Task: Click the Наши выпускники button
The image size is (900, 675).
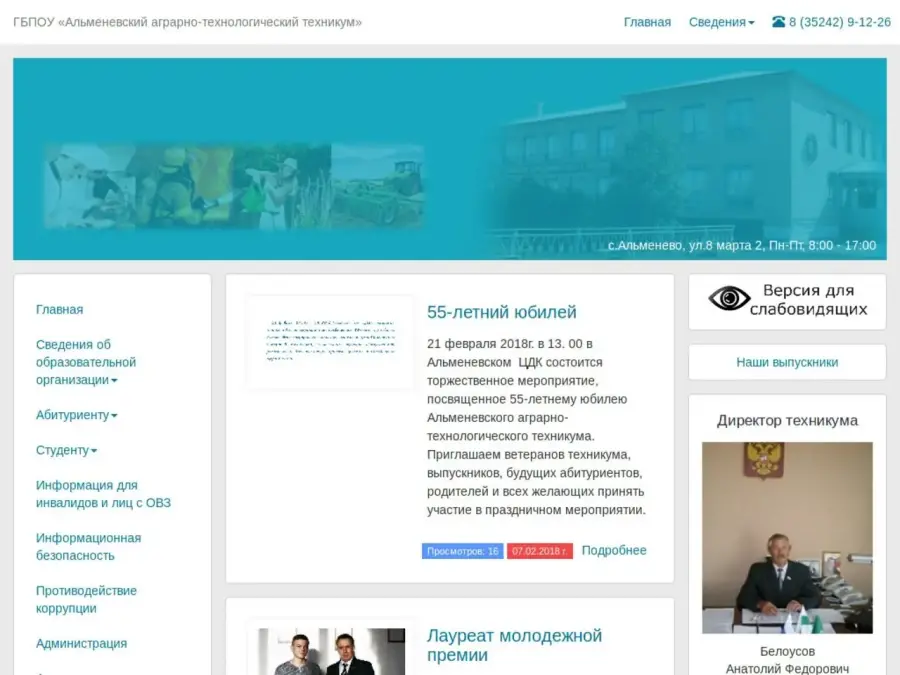Action: 787,362
